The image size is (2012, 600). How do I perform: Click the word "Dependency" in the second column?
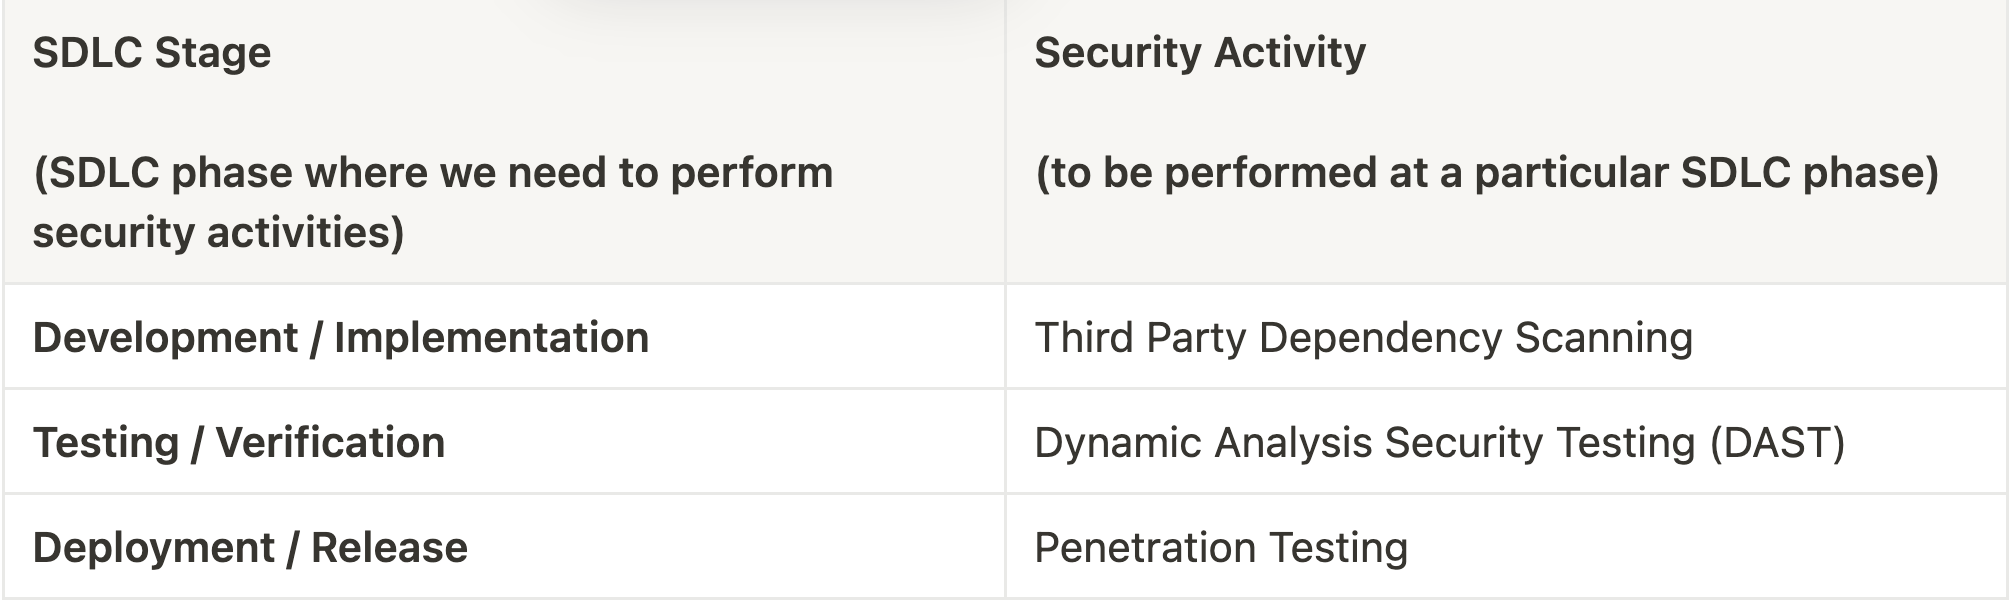1380,338
